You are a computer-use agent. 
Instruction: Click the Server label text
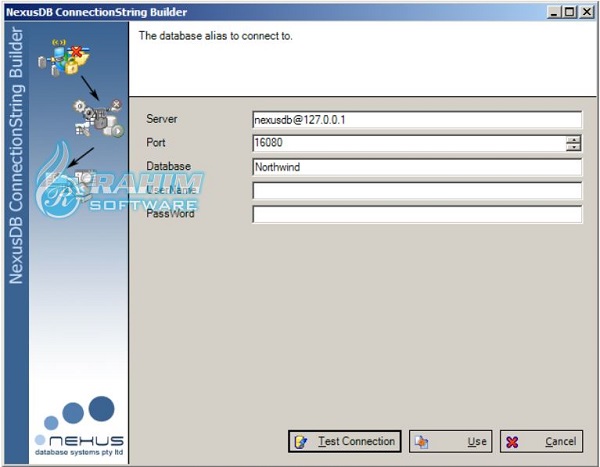point(161,119)
